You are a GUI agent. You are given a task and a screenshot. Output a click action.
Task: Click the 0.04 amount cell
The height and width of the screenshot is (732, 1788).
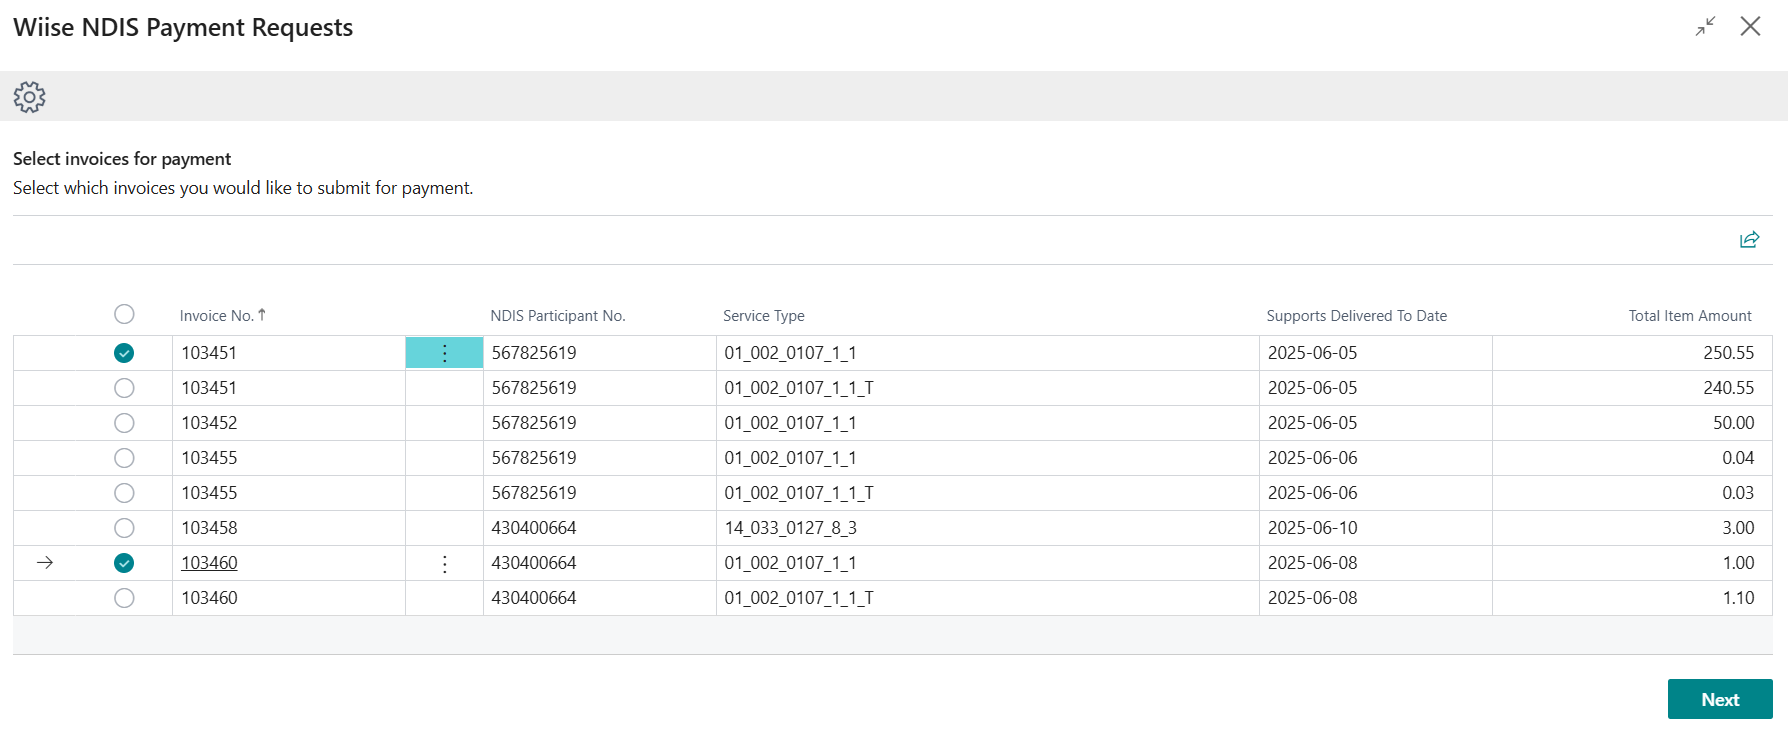(1632, 458)
